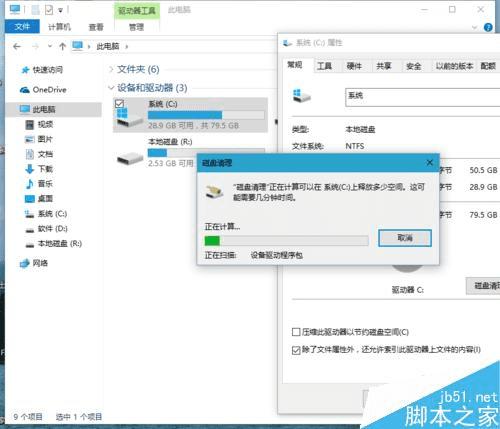This screenshot has width=500, height=429.
Task: Click the 28.9 GB free space value
Action: point(483,187)
